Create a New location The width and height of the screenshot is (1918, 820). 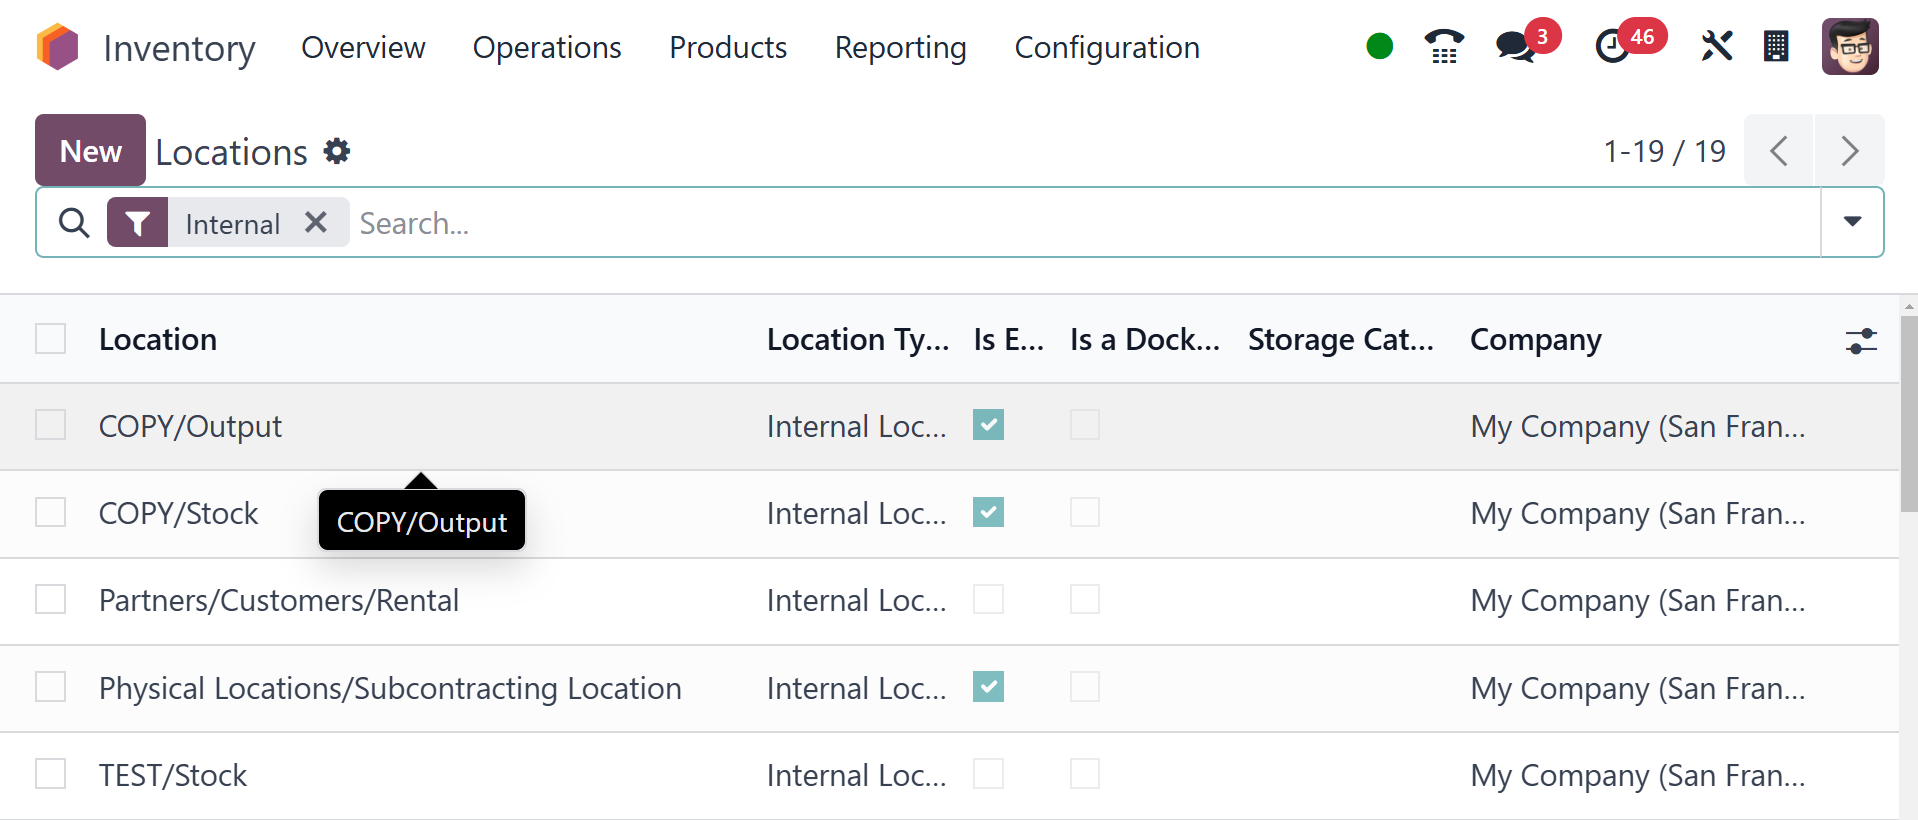pyautogui.click(x=90, y=151)
